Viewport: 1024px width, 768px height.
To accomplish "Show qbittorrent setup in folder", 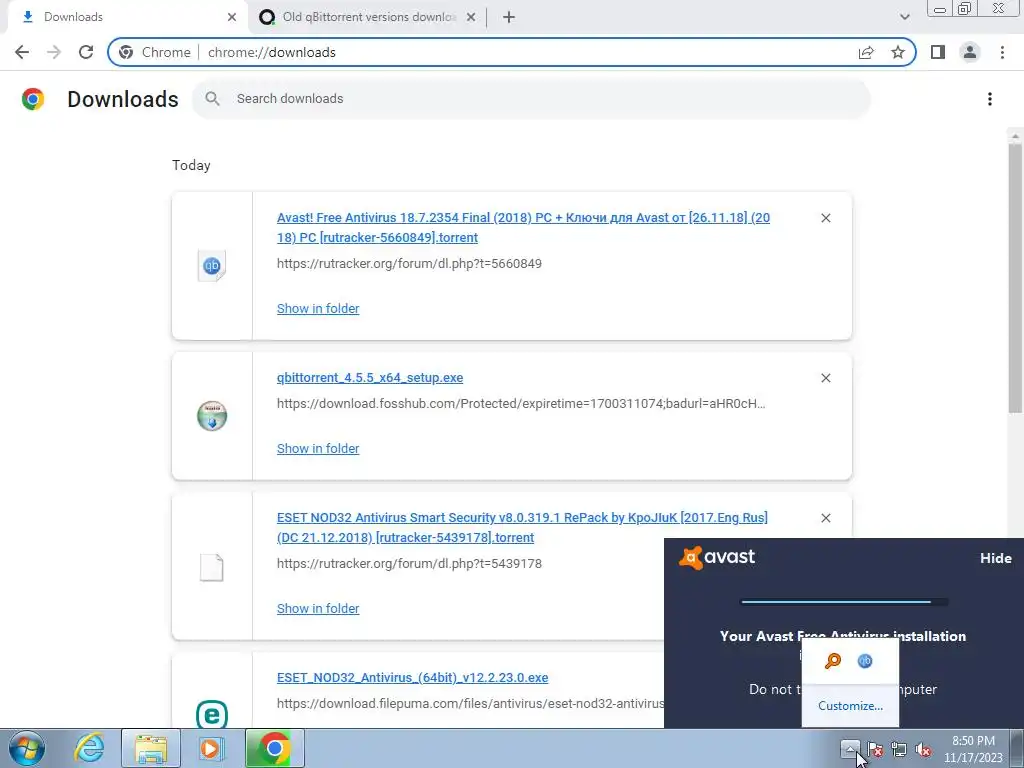I will tap(318, 449).
